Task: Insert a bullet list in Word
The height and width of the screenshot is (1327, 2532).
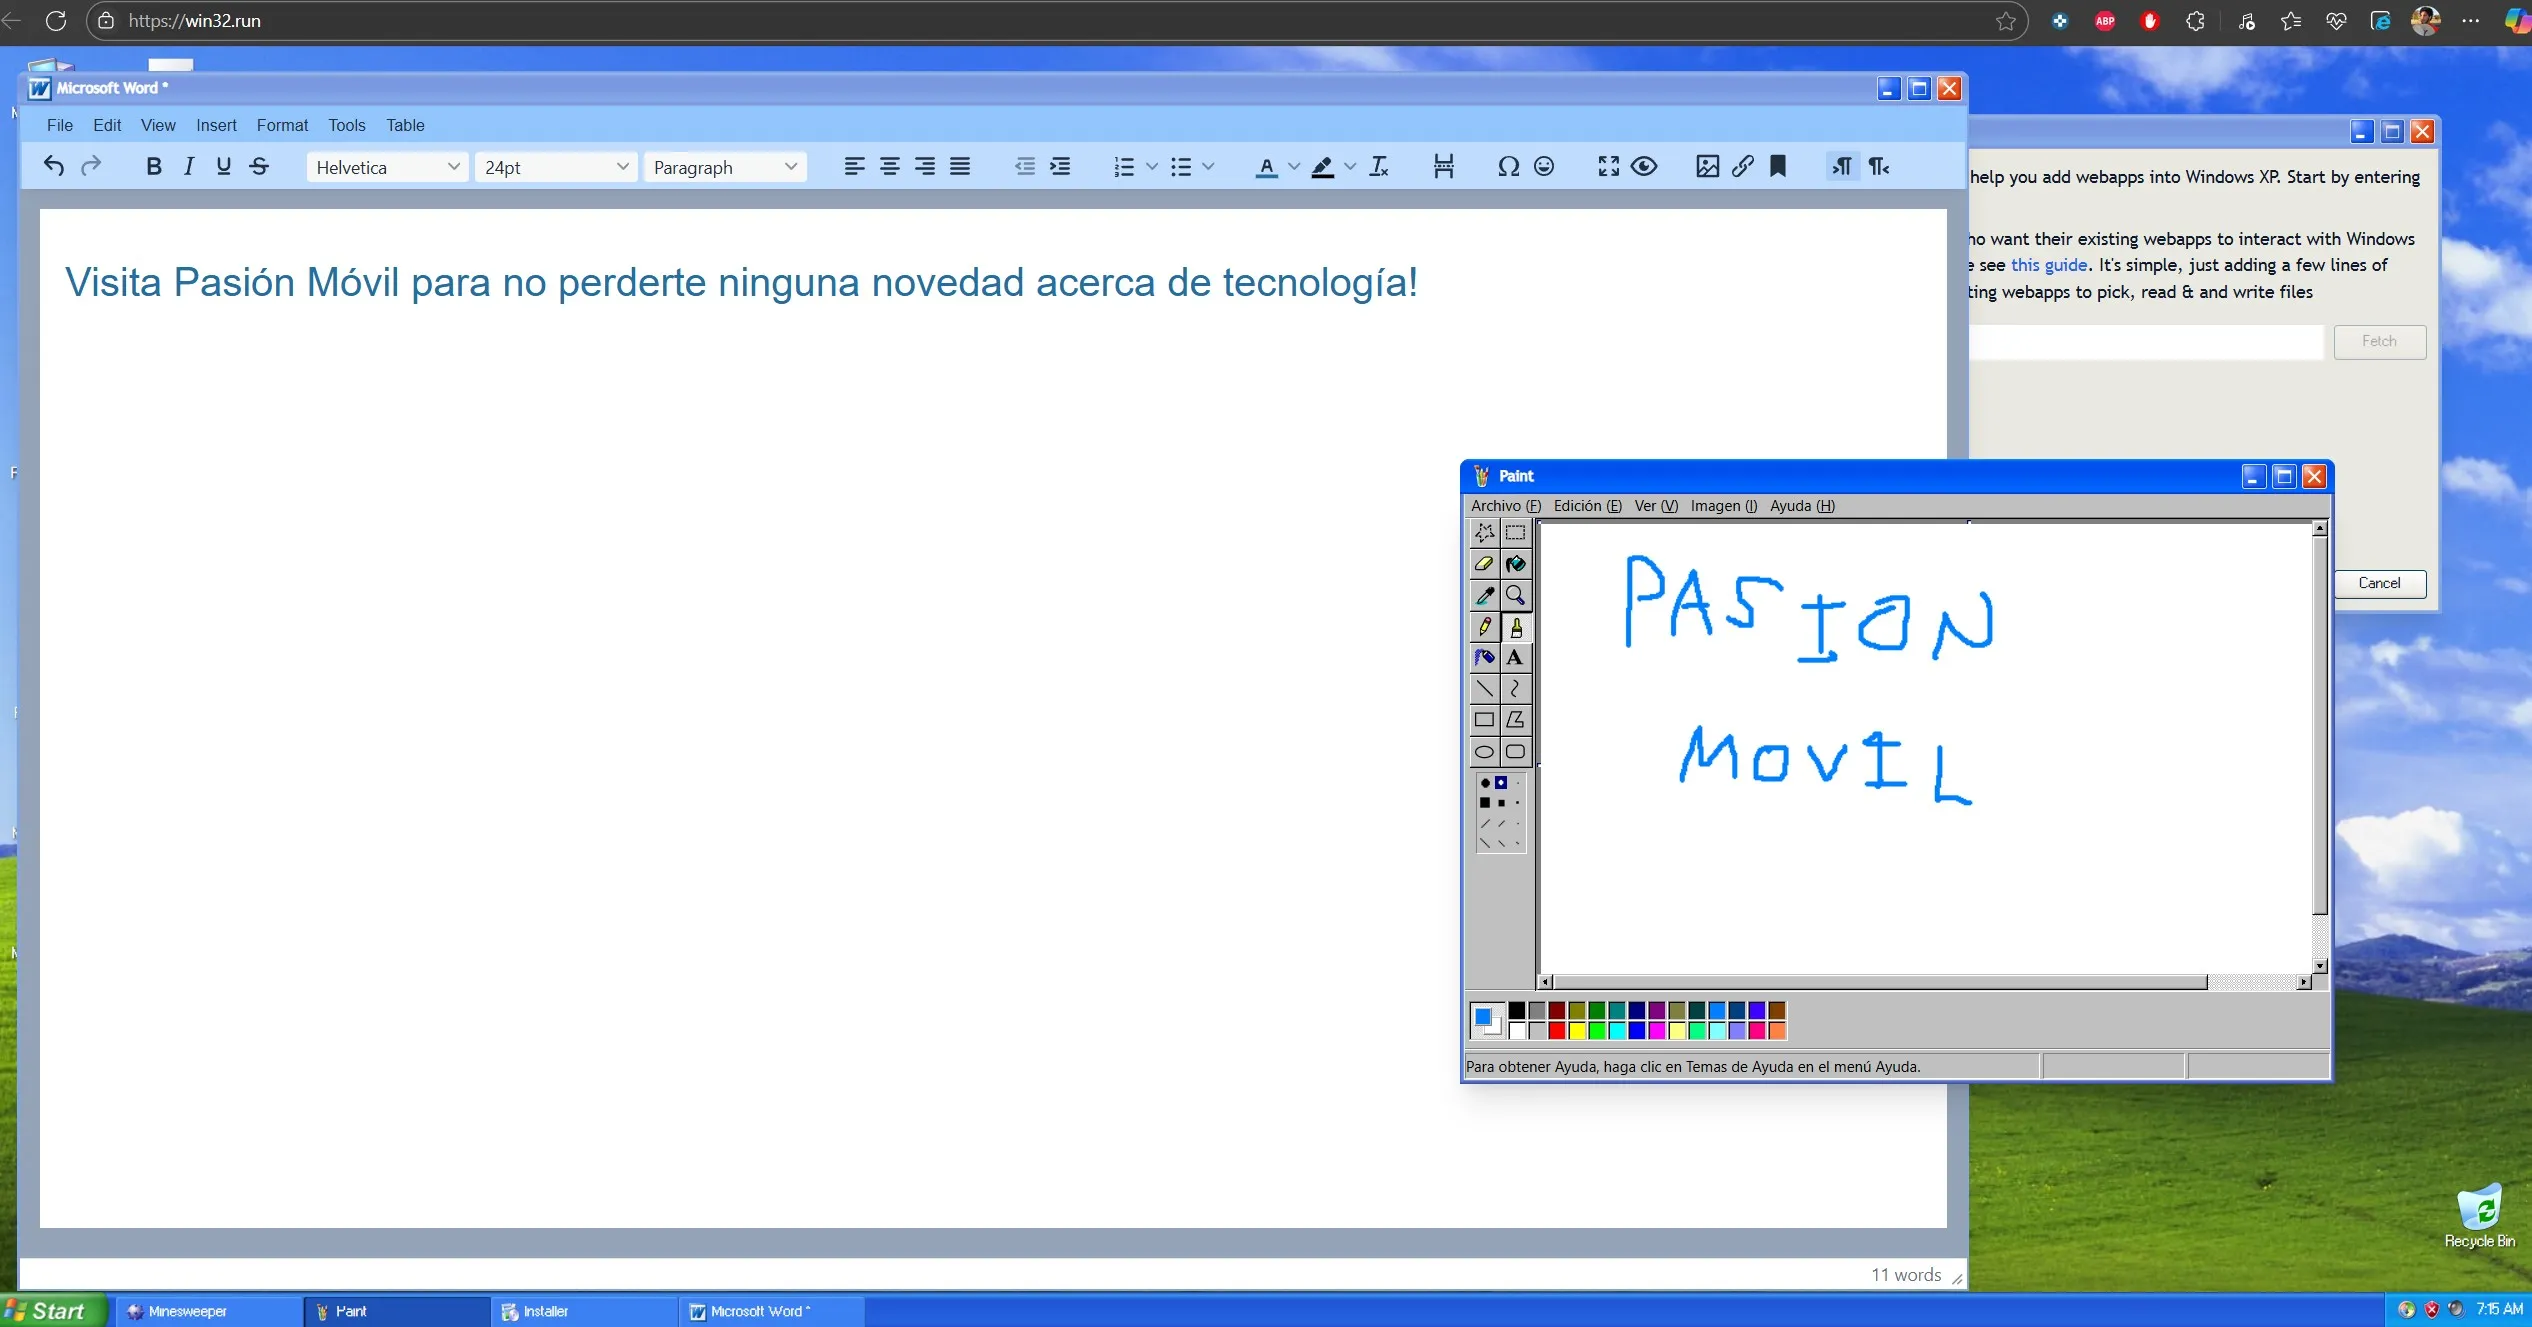Action: click(x=1181, y=166)
